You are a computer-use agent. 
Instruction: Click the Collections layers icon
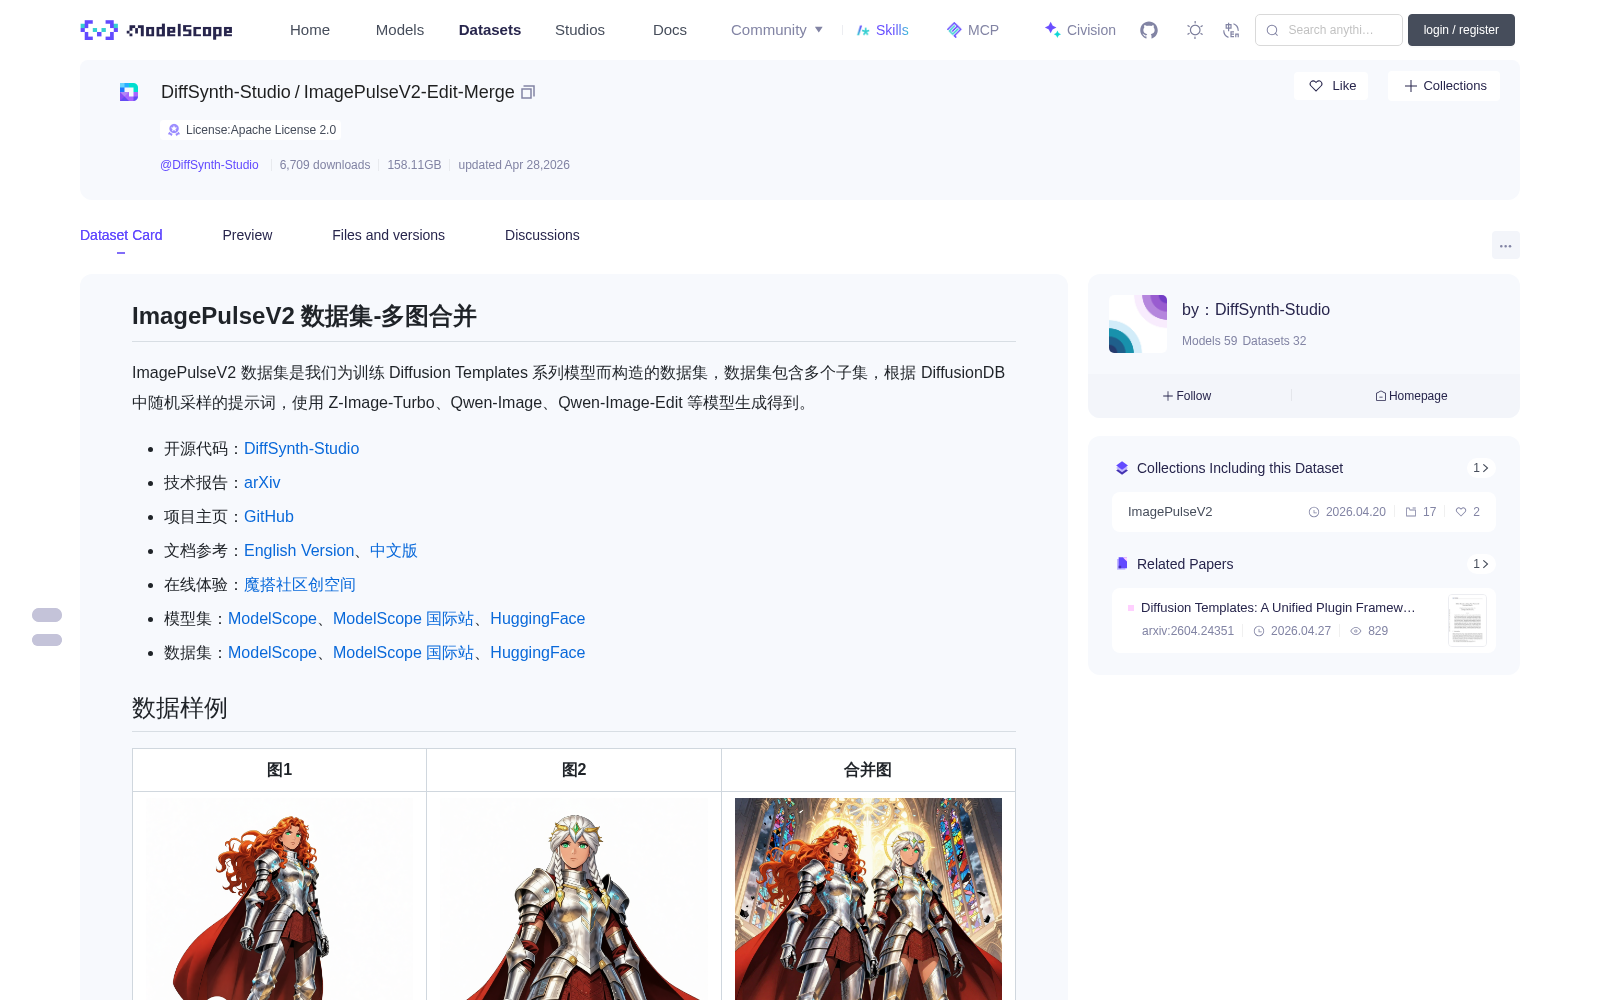tap(1122, 468)
